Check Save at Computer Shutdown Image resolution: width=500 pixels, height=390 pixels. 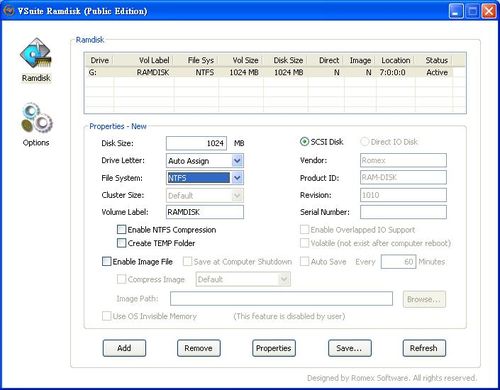tap(187, 261)
